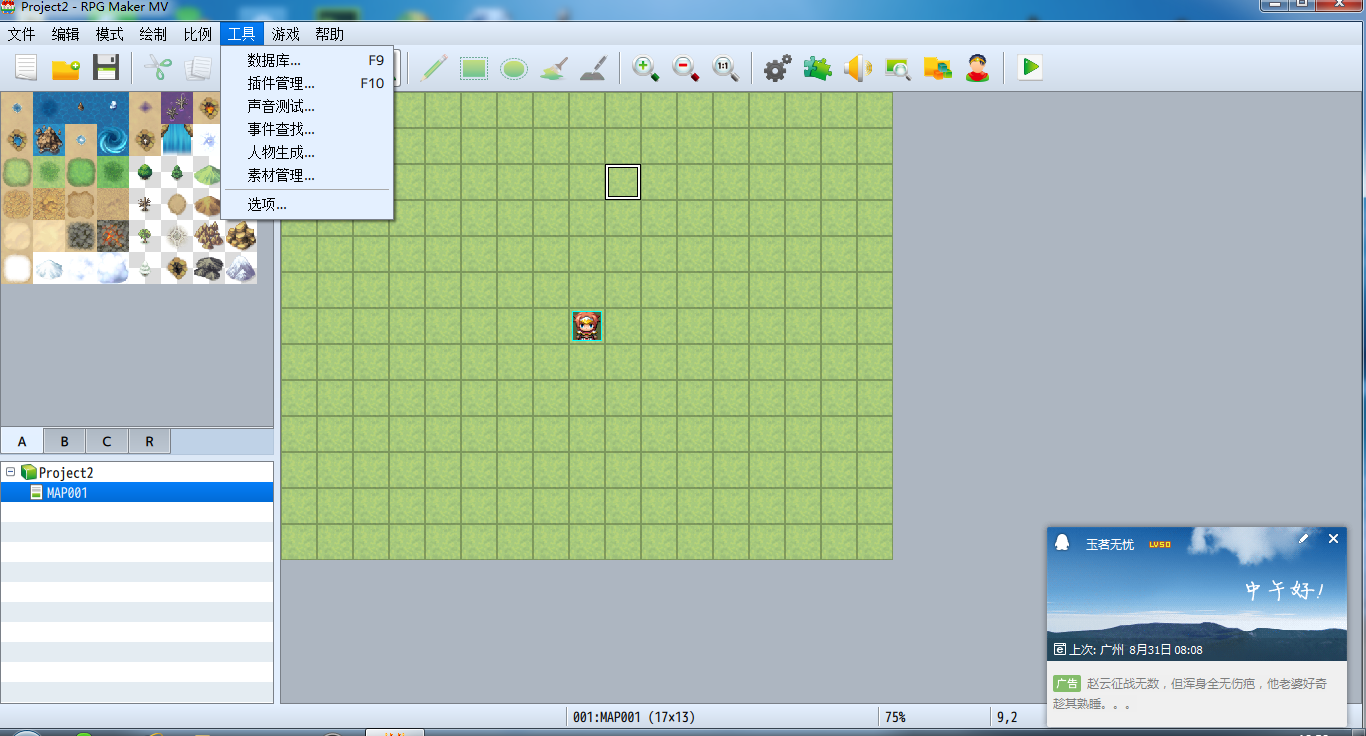
Task: Zoom in on the map
Action: [646, 68]
